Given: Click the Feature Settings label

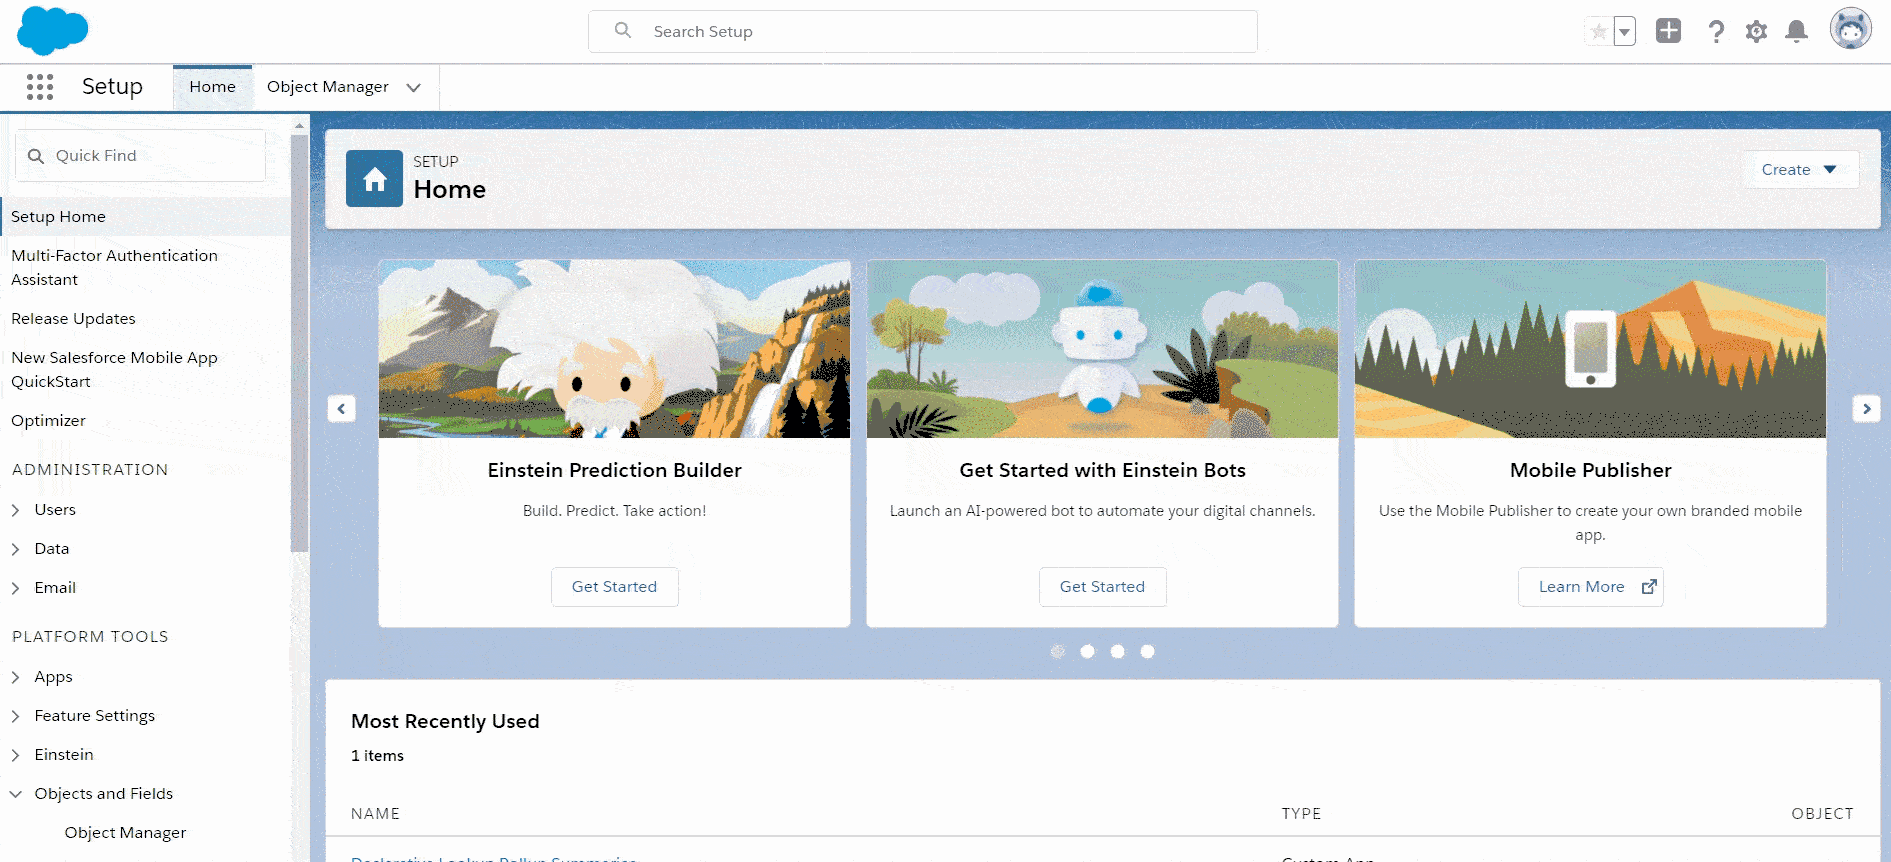Looking at the screenshot, I should [95, 716].
